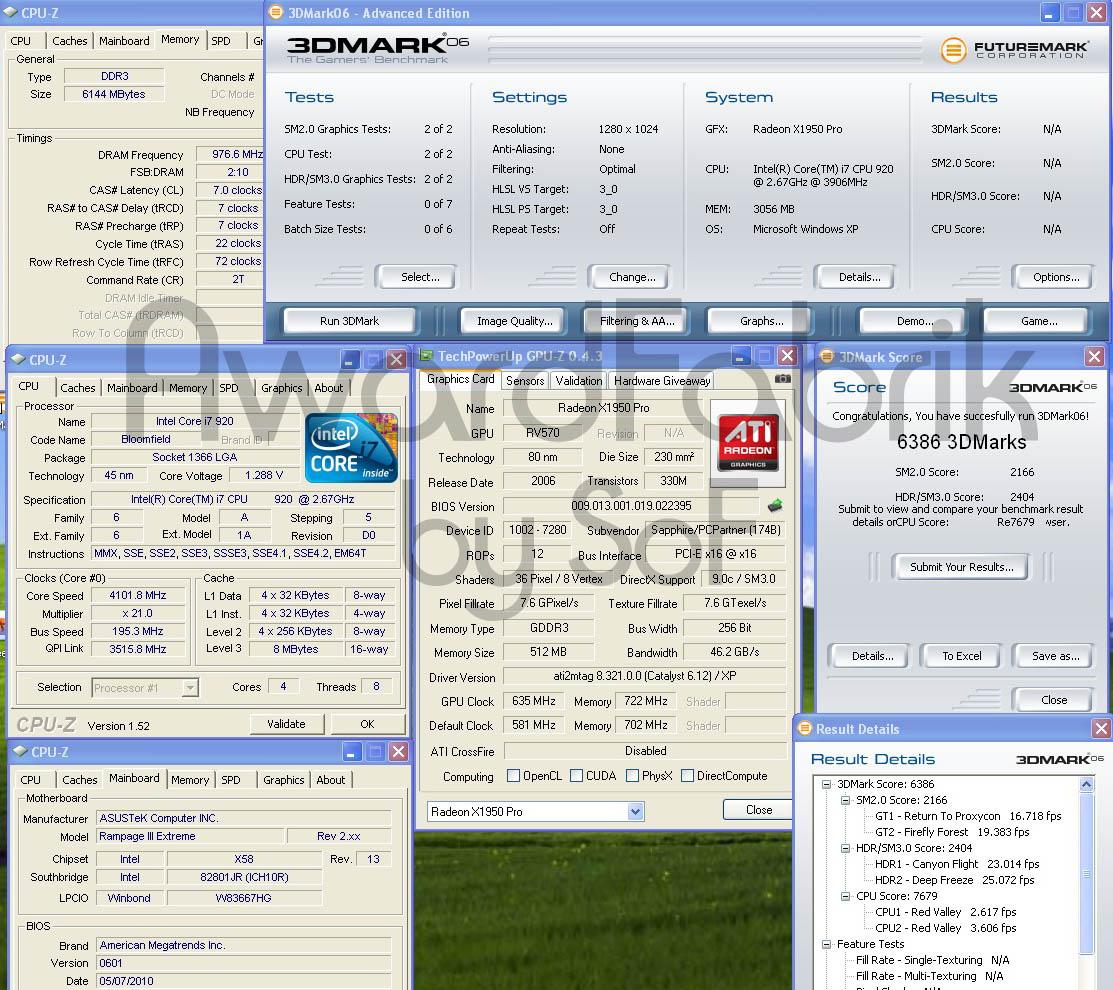Click the Futuremark Corporation logo

[x=1014, y=50]
